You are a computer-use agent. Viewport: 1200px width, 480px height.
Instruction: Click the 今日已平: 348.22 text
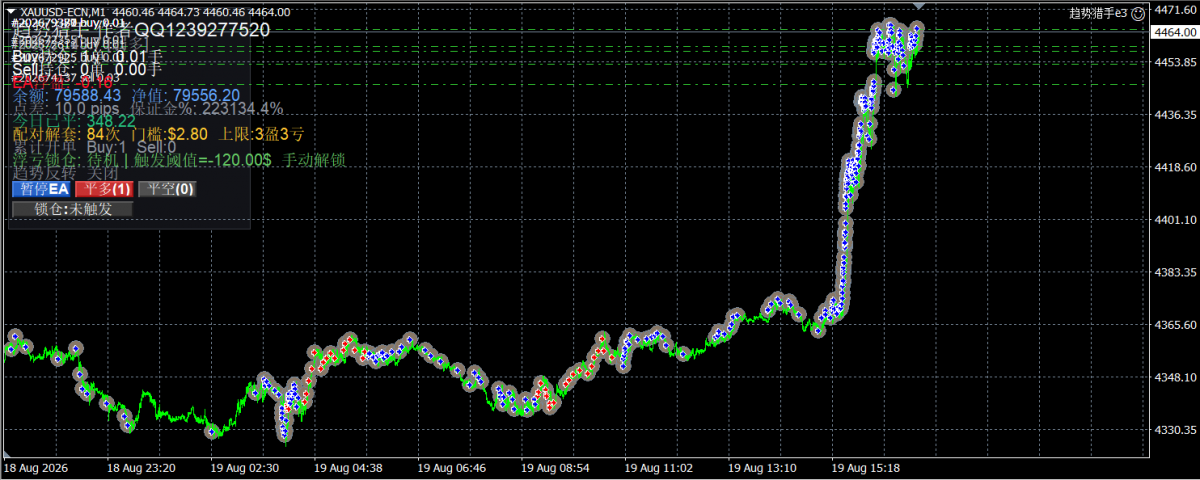click(x=74, y=121)
